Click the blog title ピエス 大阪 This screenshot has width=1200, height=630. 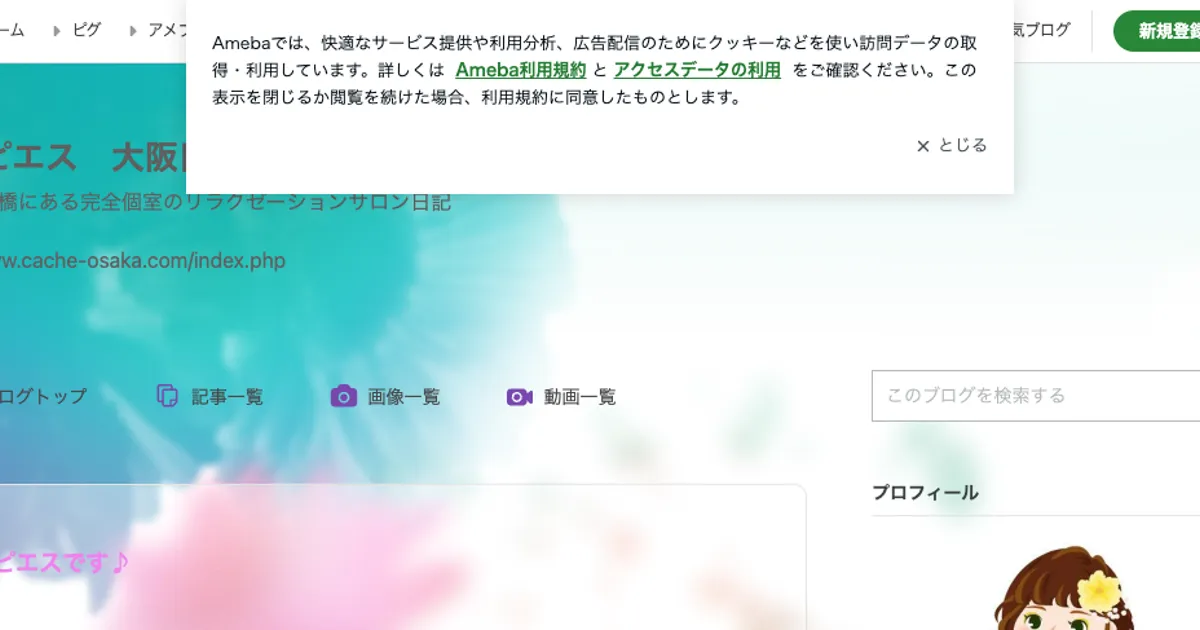click(93, 158)
